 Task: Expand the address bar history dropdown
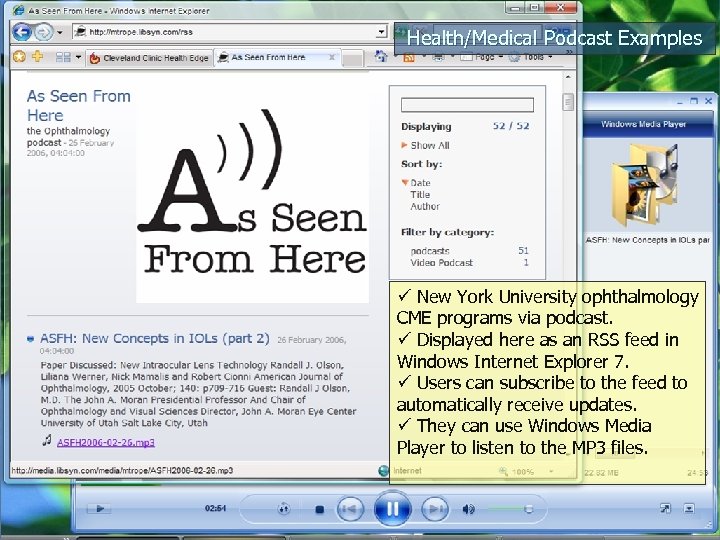[381, 32]
